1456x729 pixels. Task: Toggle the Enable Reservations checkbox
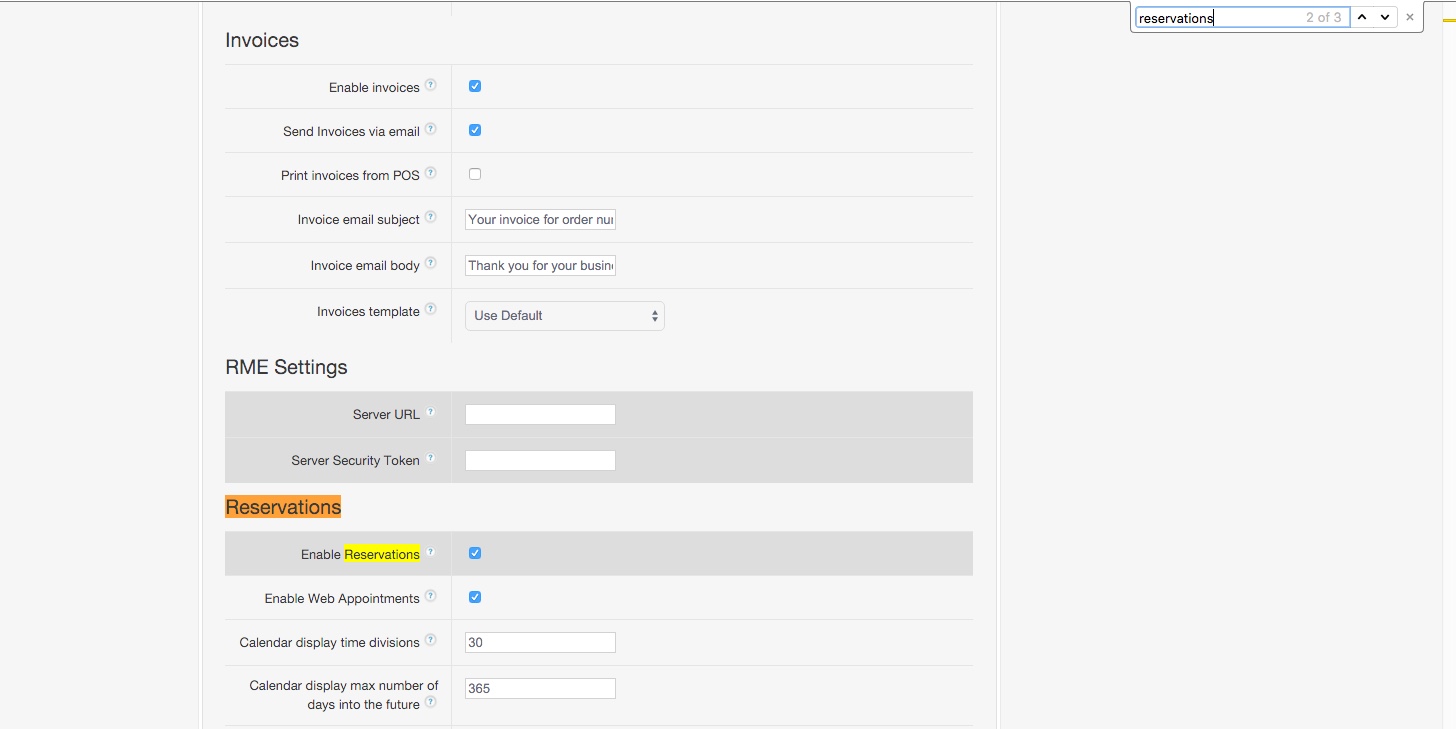pos(475,553)
